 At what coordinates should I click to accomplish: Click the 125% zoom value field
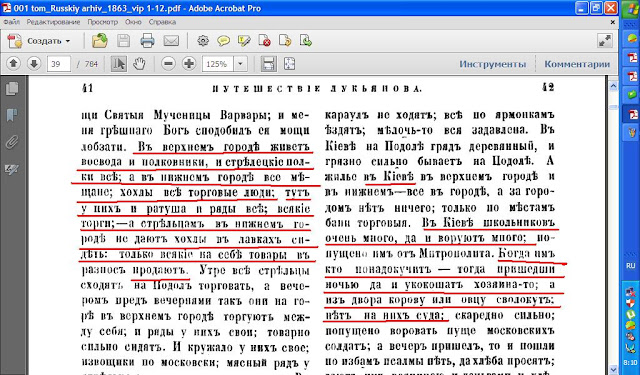[x=218, y=64]
